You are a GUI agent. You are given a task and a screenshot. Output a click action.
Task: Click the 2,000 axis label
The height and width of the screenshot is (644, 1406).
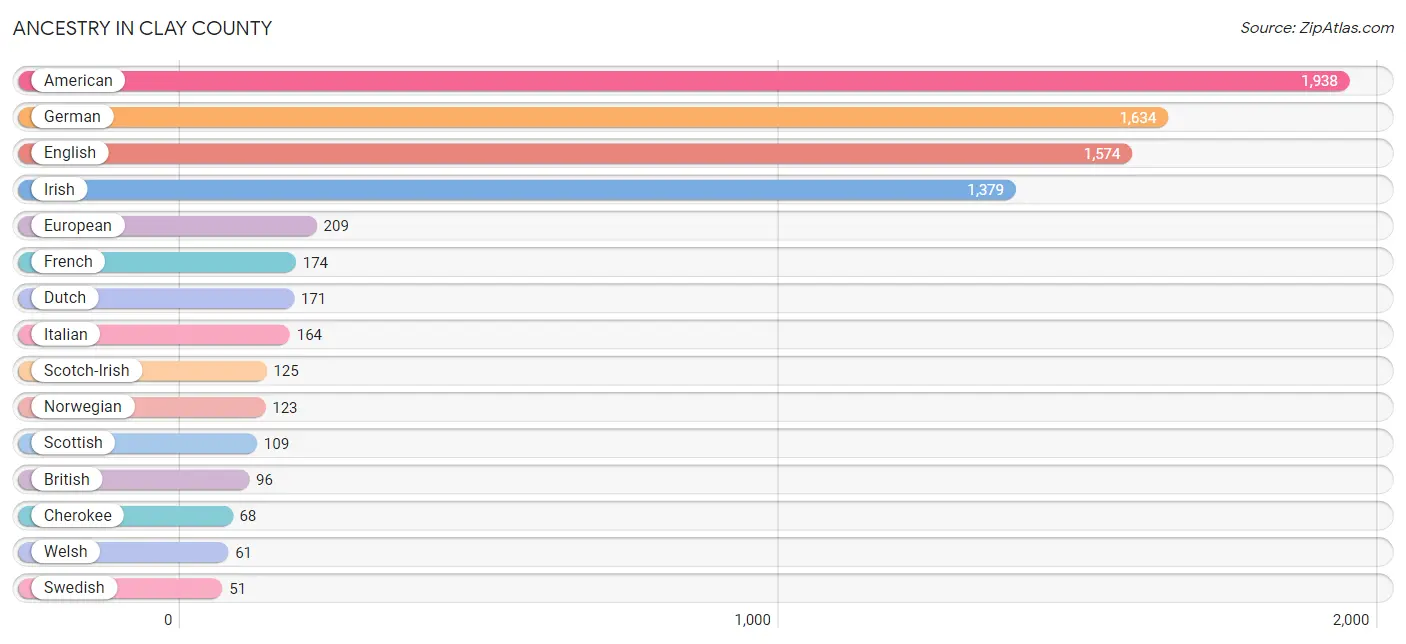(1350, 620)
